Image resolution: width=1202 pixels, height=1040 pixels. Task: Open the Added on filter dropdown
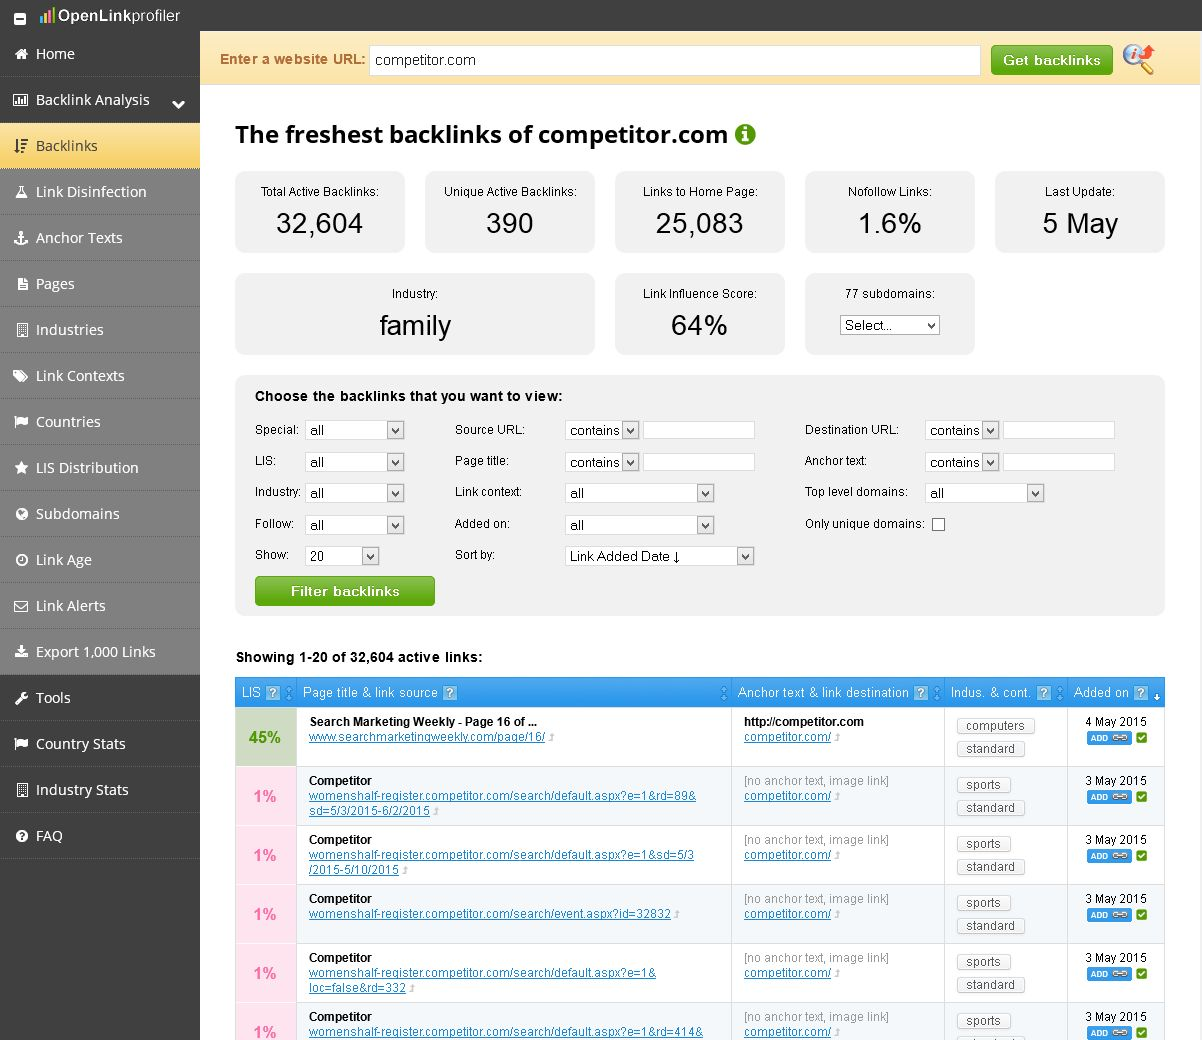(x=640, y=525)
